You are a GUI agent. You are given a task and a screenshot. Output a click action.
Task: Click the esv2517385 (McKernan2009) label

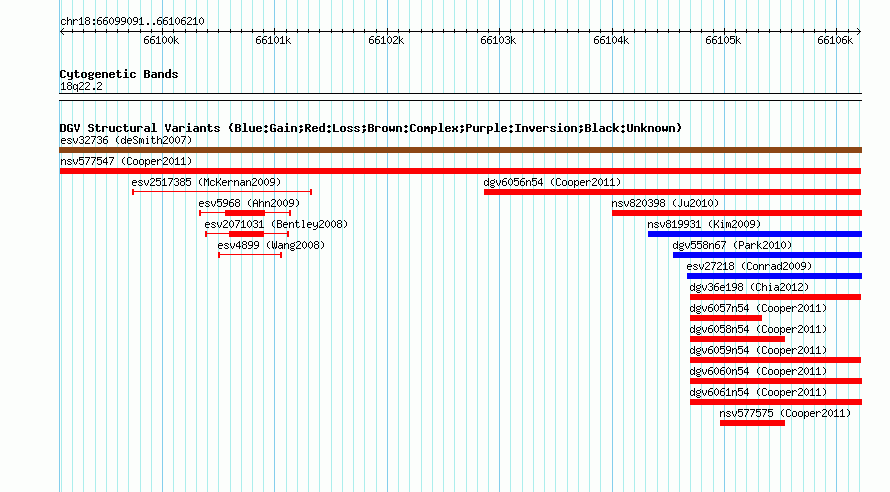click(206, 182)
